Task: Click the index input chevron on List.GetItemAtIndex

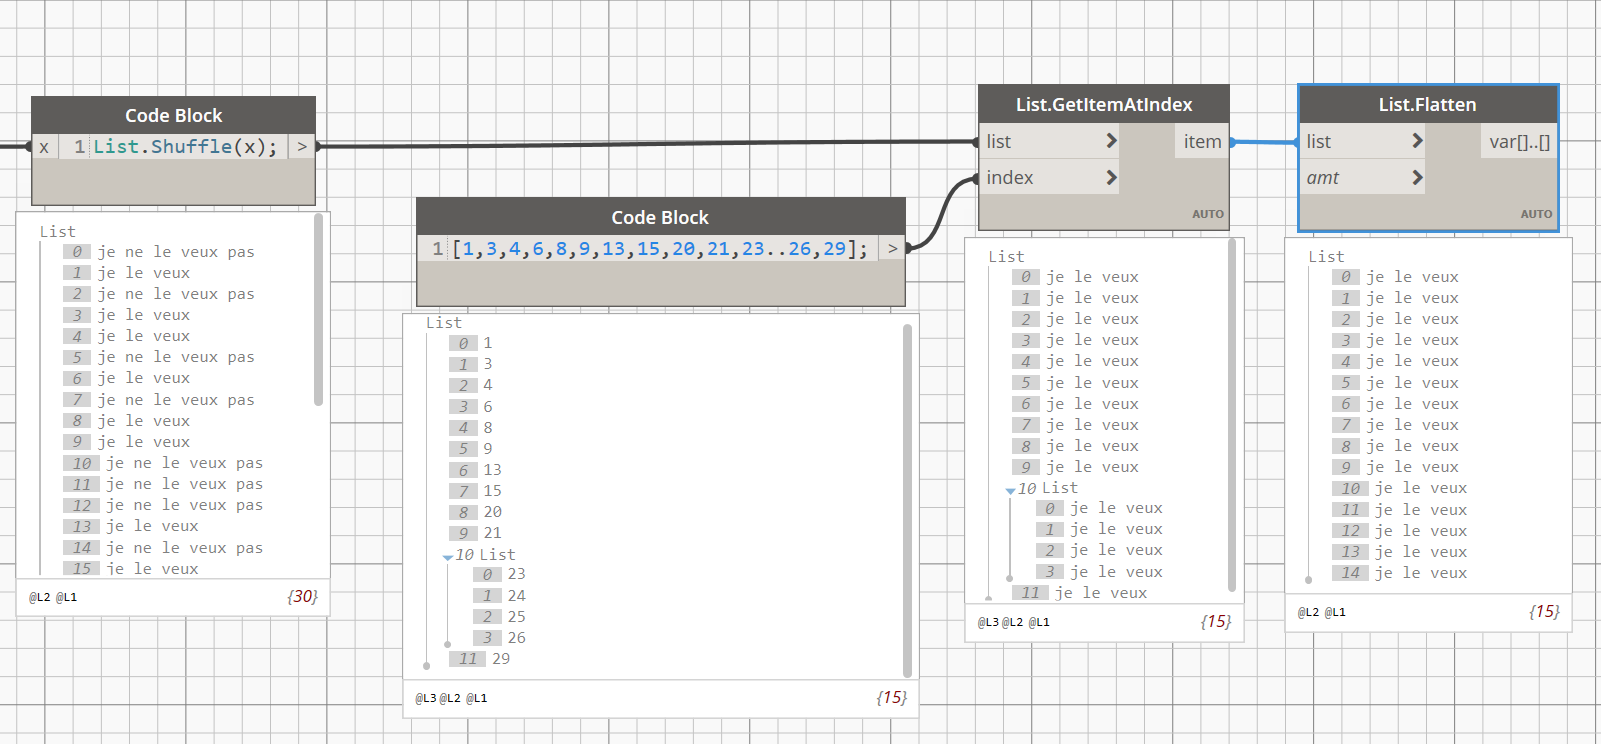Action: [x=1111, y=177]
